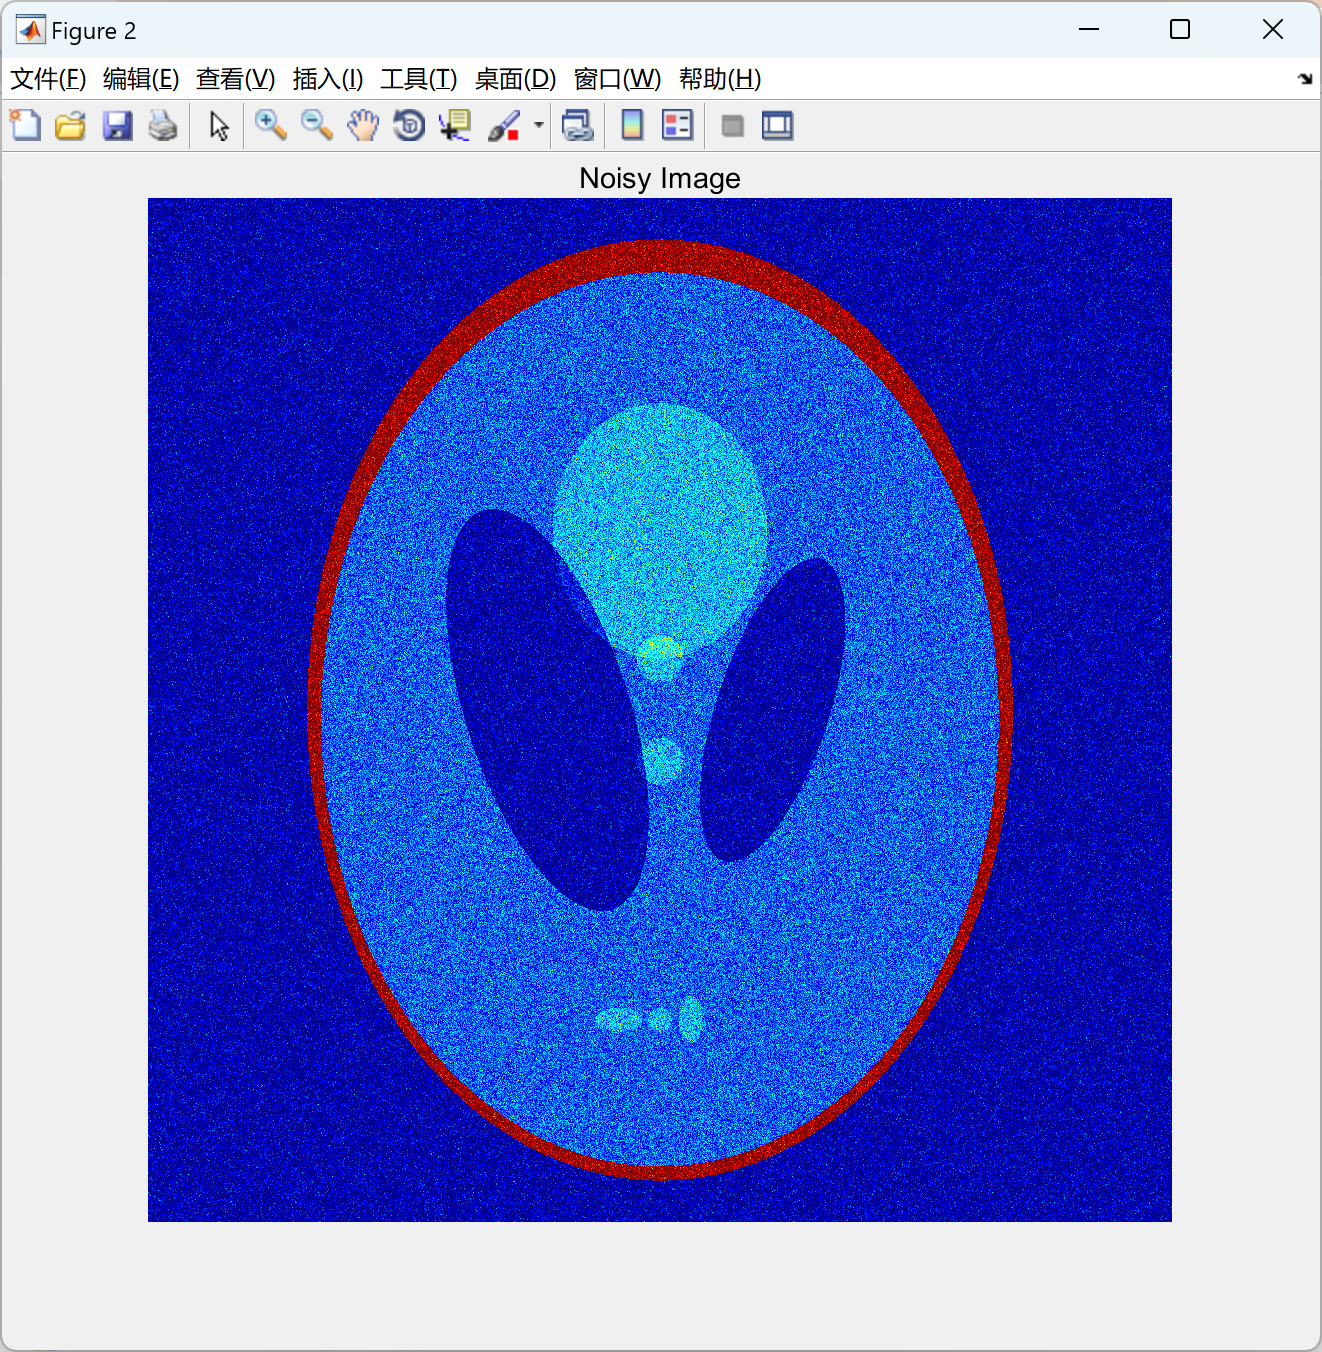Activate the Zoom Out magnifier tool

click(317, 126)
